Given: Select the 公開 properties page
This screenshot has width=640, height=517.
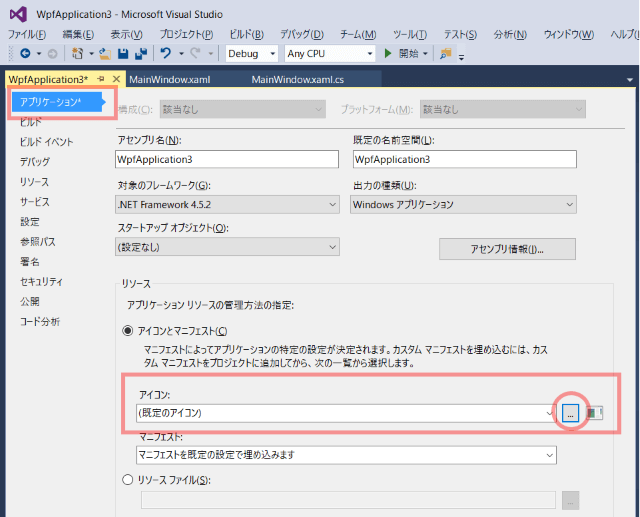Looking at the screenshot, I should (x=30, y=302).
